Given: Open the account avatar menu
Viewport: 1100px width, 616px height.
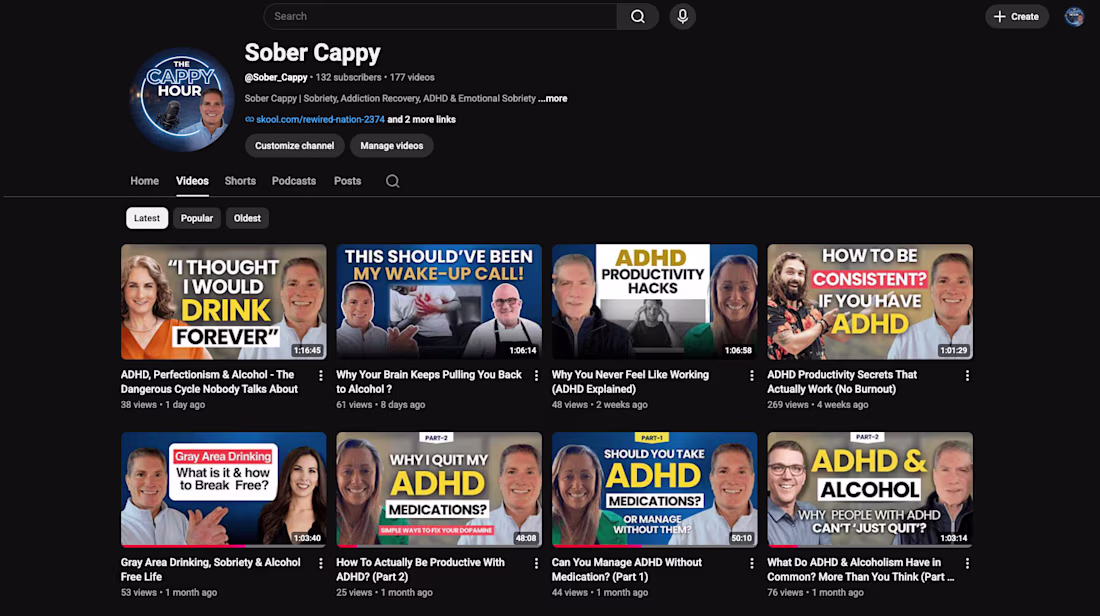Looking at the screenshot, I should click(1073, 16).
